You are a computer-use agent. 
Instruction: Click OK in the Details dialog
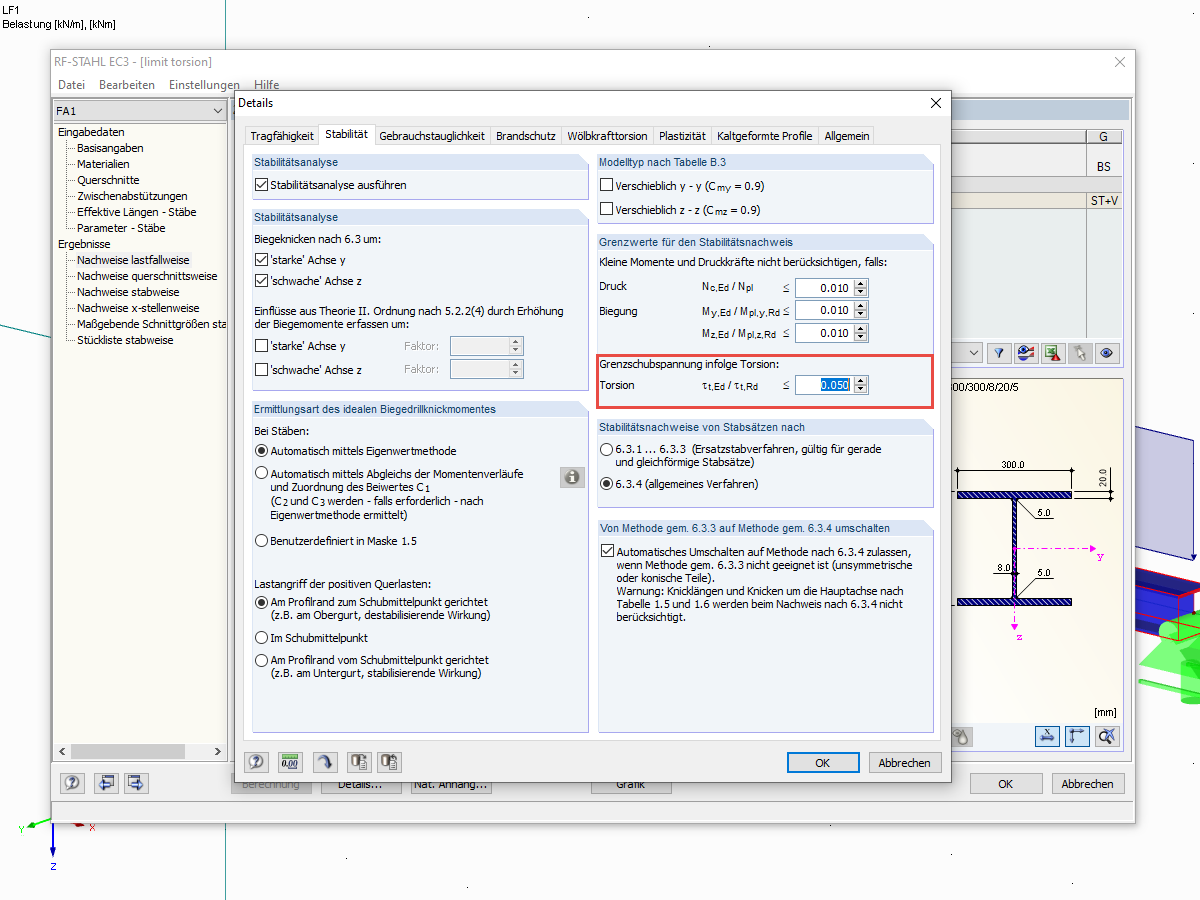[822, 762]
